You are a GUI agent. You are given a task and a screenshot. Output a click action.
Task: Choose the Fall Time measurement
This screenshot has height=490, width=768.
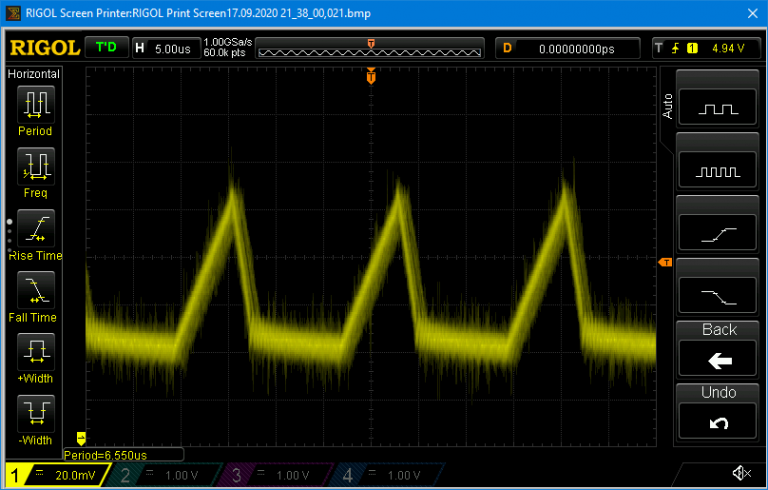(37, 289)
